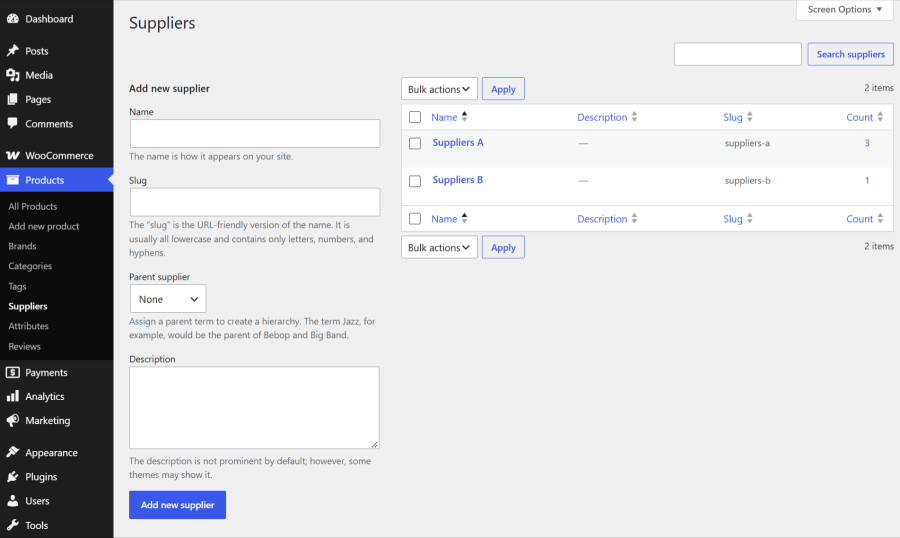Click the Users person icon
Image resolution: width=900 pixels, height=538 pixels.
click(13, 500)
